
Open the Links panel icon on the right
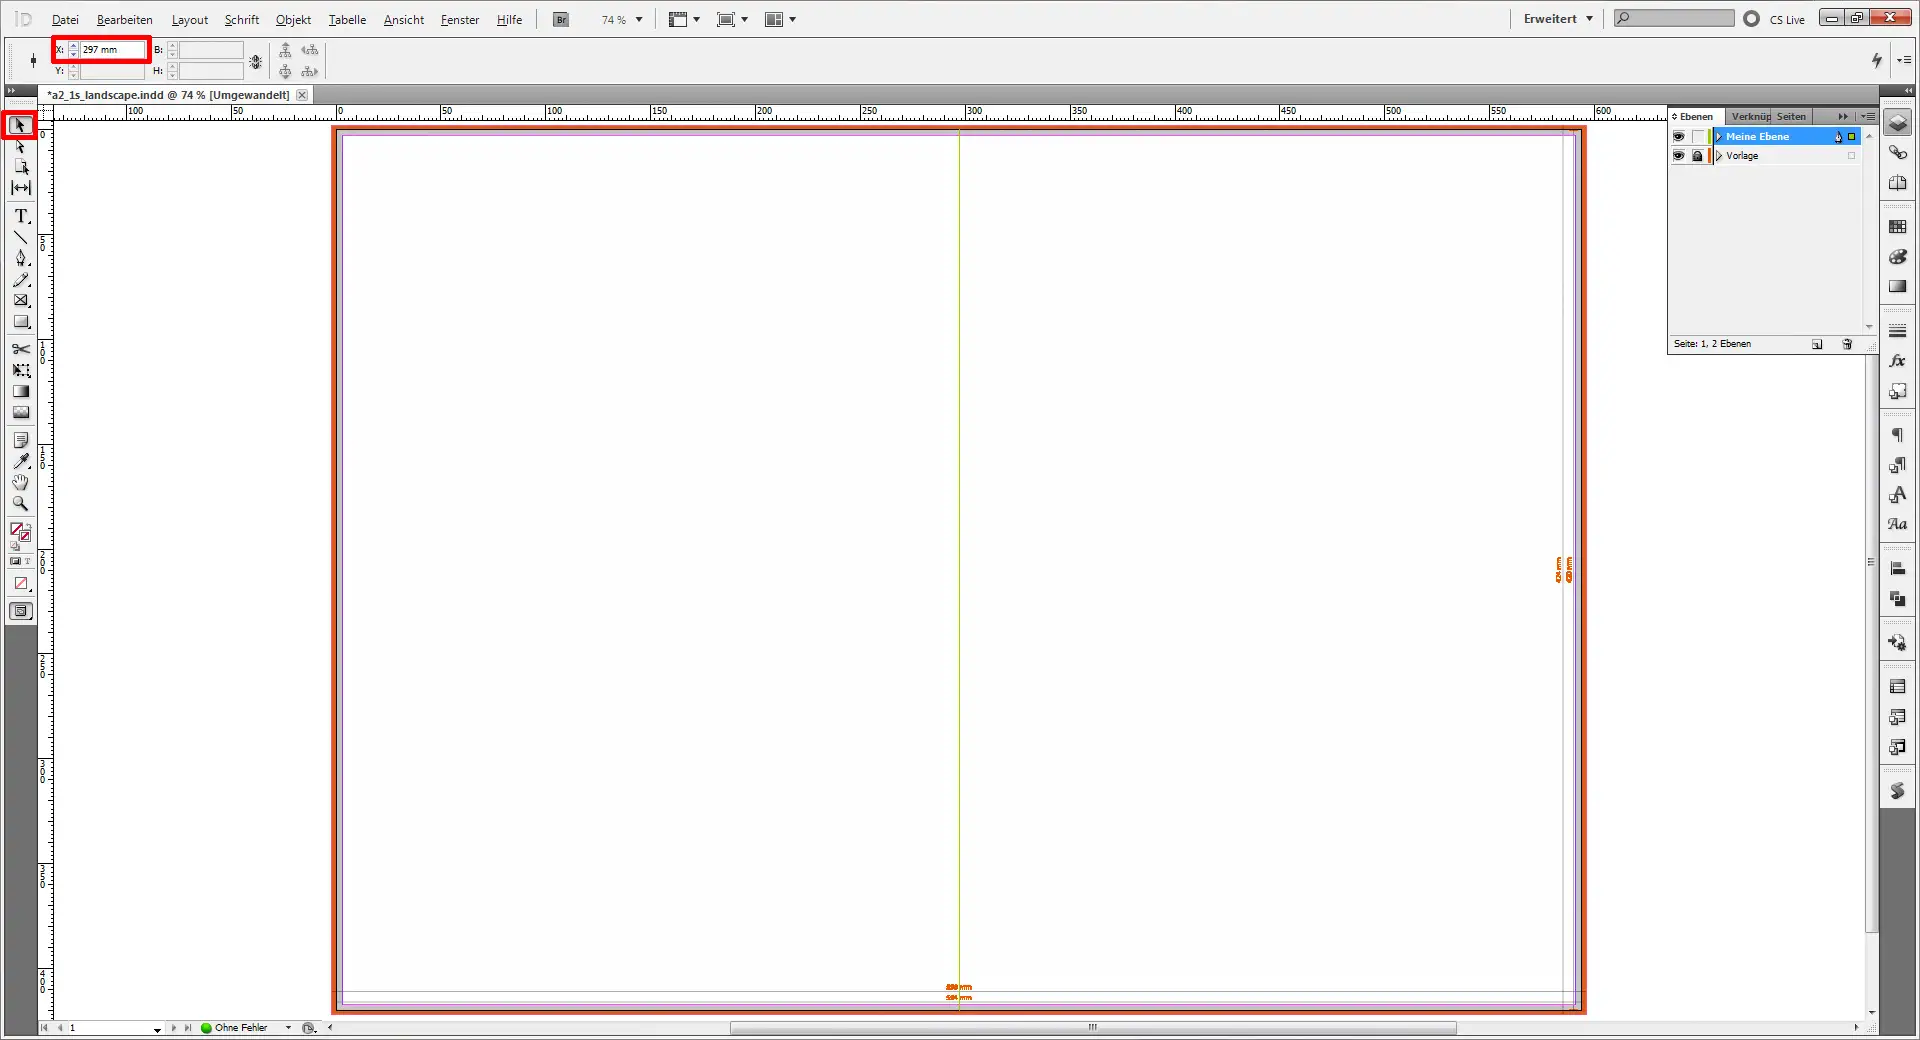(x=1898, y=152)
